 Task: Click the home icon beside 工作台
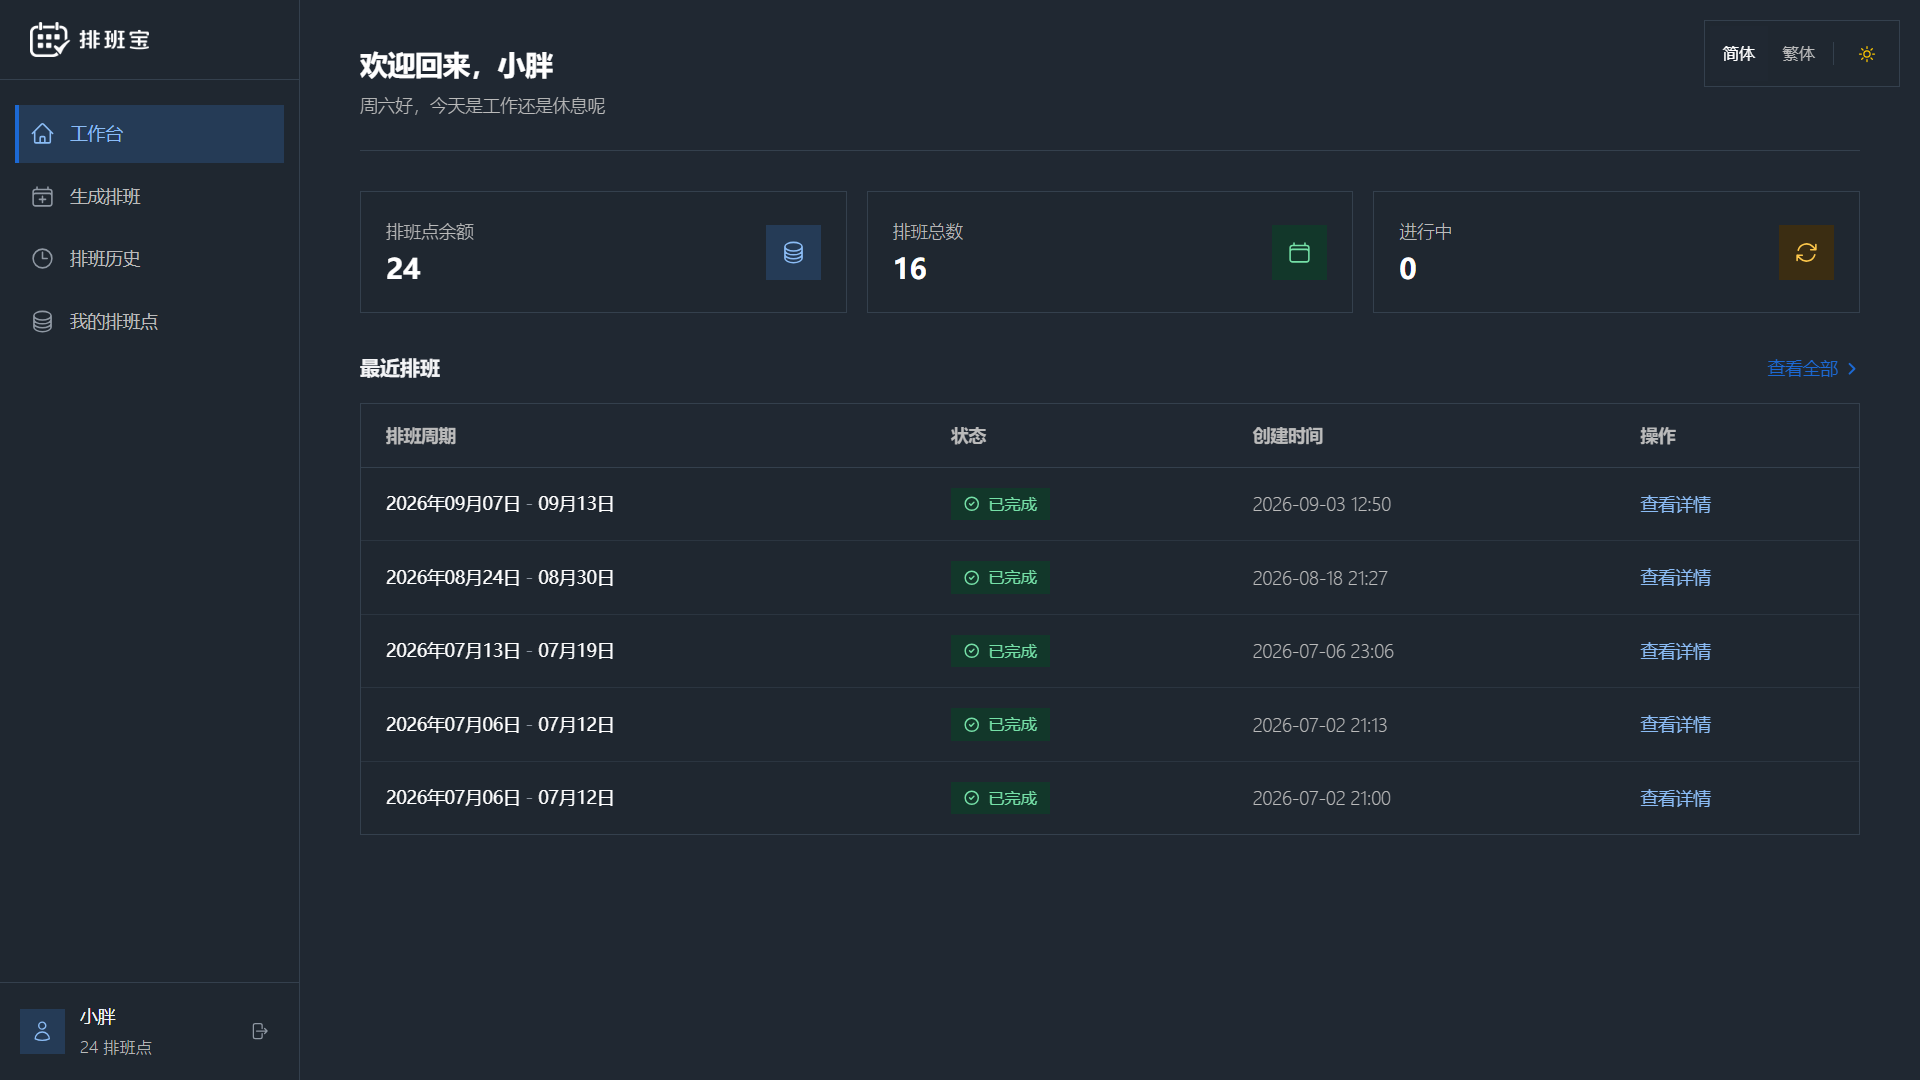tap(42, 134)
